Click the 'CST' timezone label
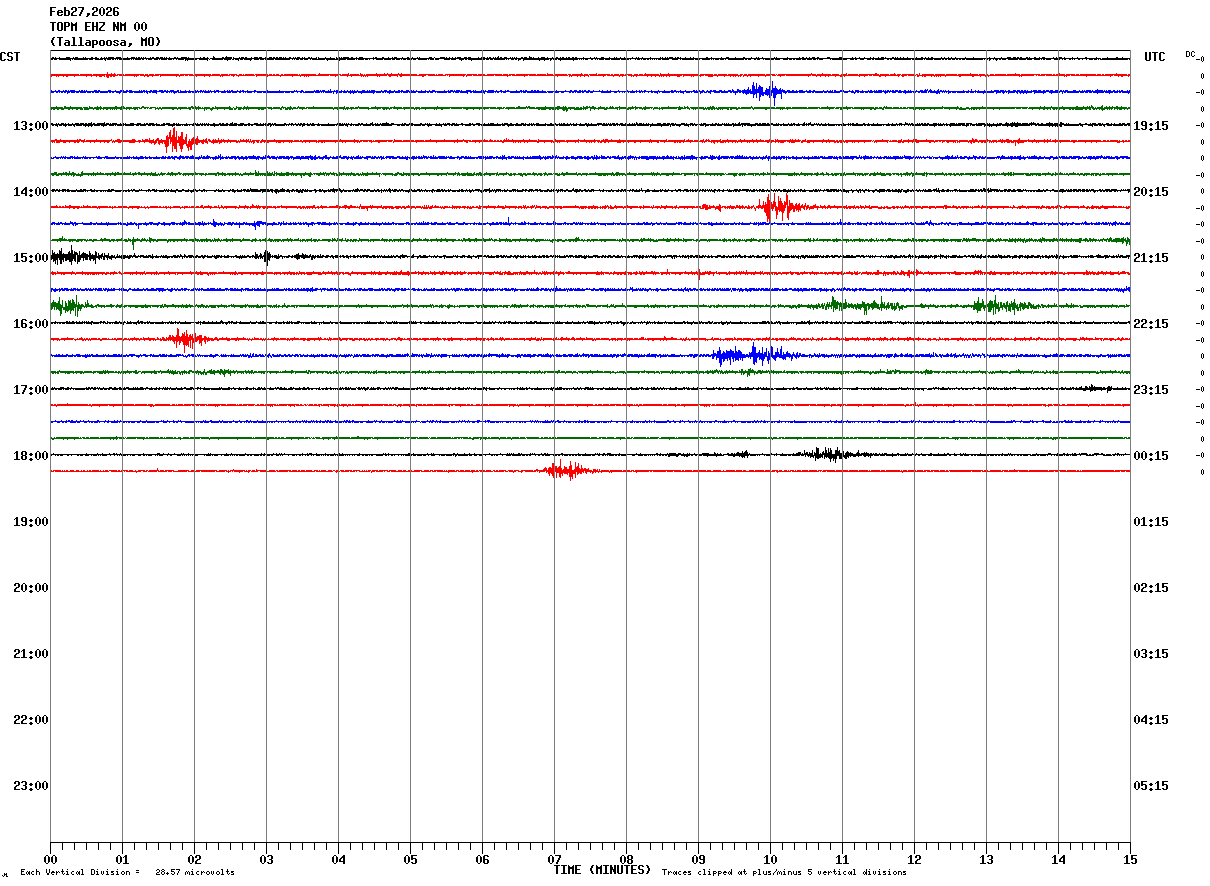The height and width of the screenshot is (886, 1210). (10, 57)
